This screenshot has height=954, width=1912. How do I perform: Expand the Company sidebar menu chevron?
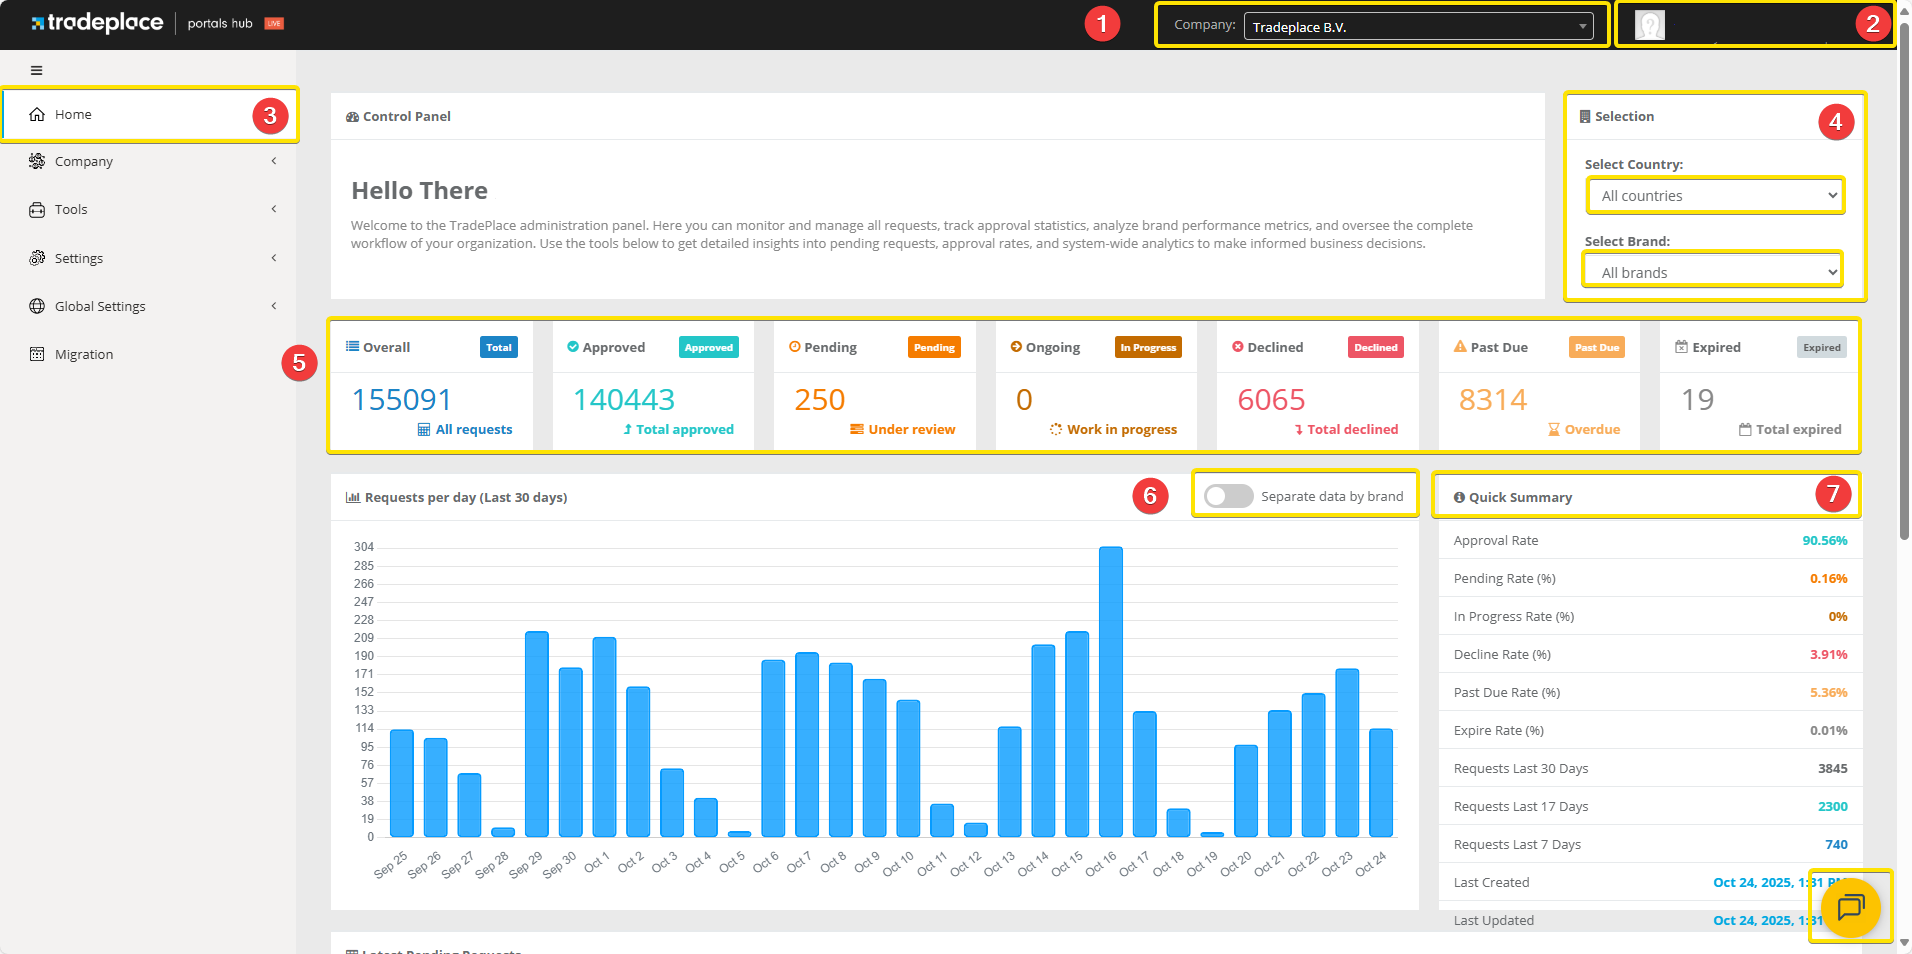(x=274, y=161)
